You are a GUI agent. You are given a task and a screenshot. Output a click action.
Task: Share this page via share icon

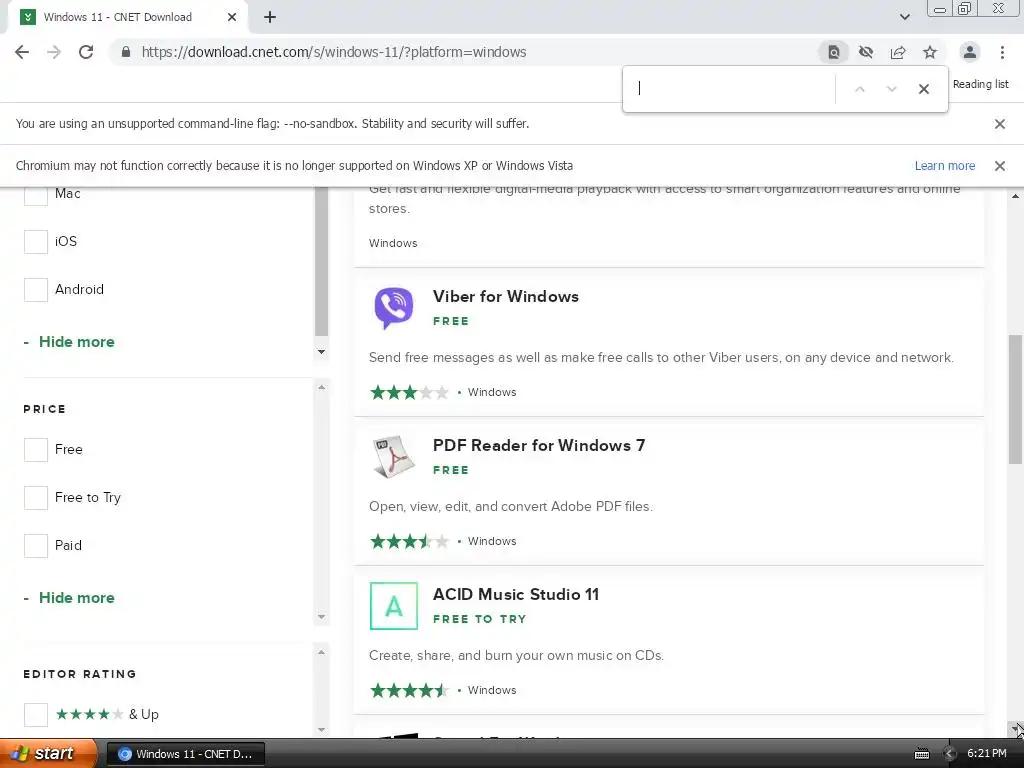898,52
